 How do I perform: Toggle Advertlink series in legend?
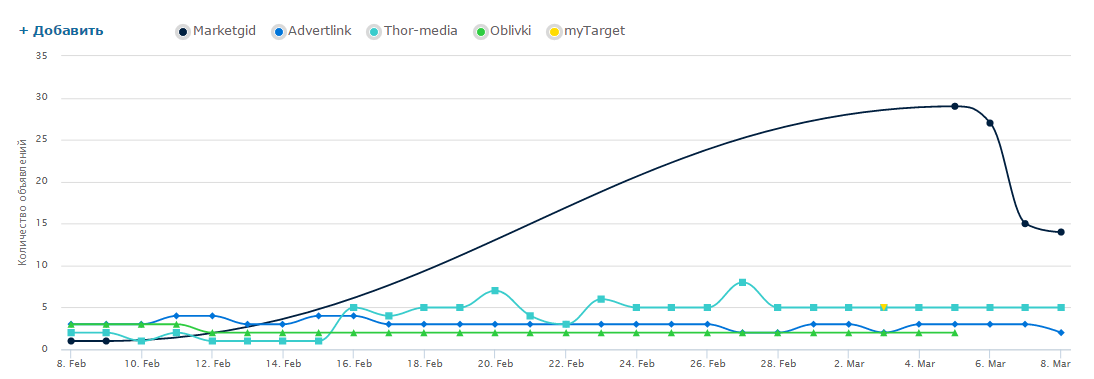[x=311, y=31]
